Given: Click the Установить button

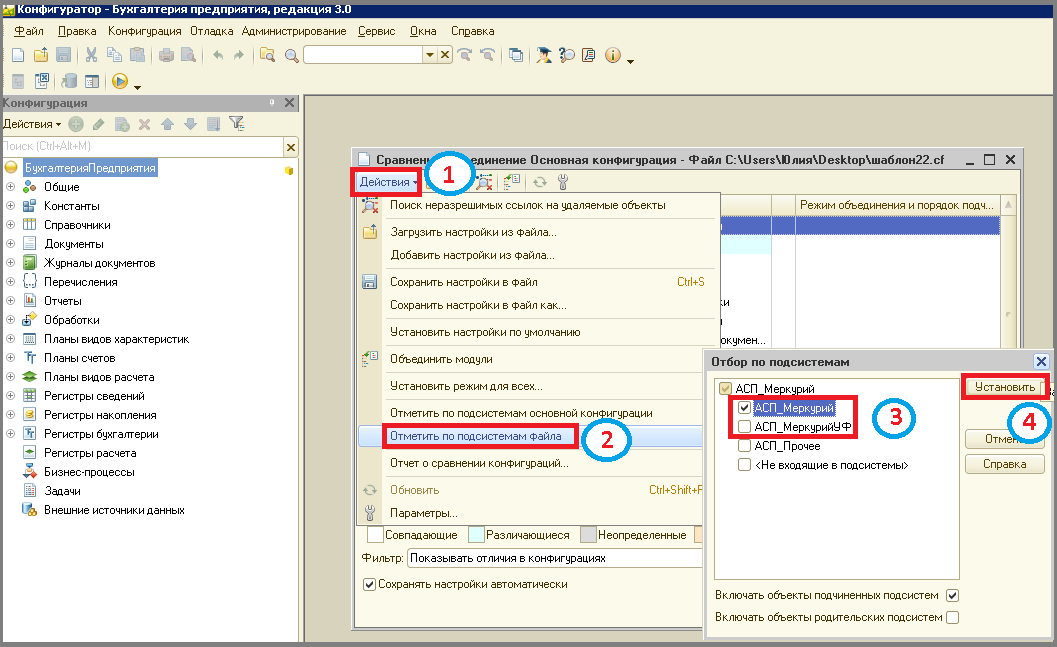Looking at the screenshot, I should [1004, 387].
